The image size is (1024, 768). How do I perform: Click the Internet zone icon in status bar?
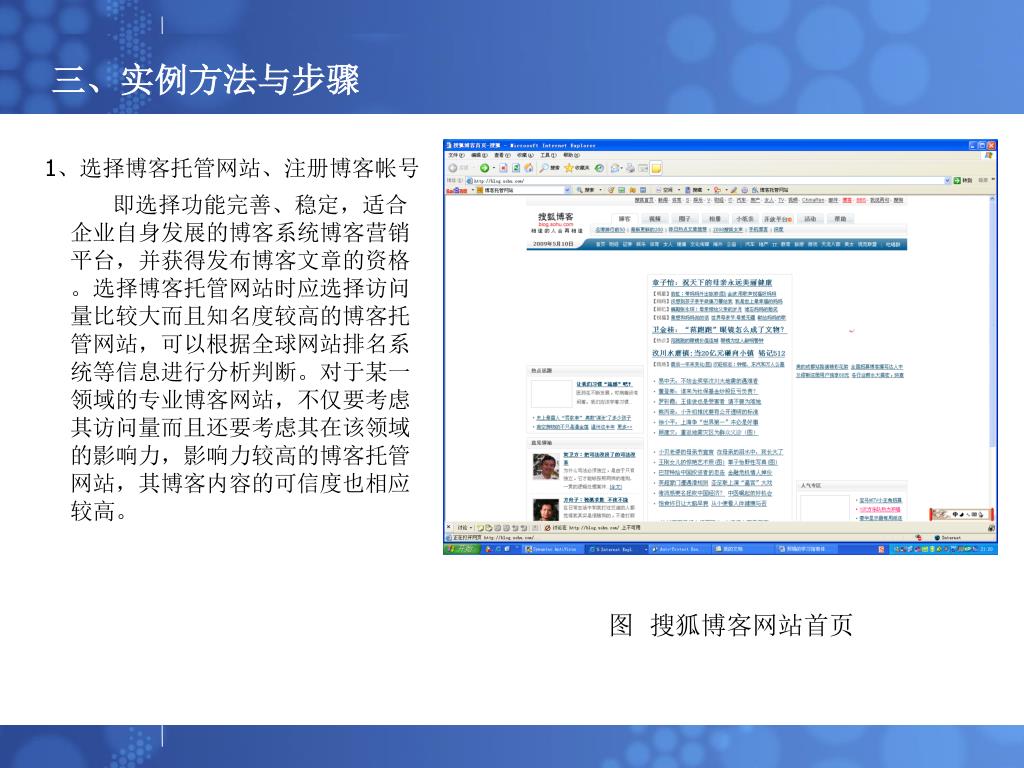tap(938, 538)
